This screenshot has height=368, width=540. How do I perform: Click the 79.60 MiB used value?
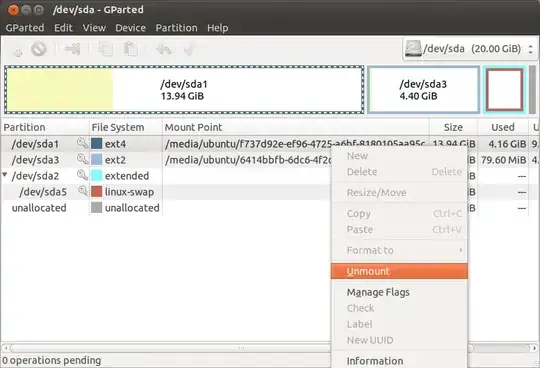tap(503, 160)
